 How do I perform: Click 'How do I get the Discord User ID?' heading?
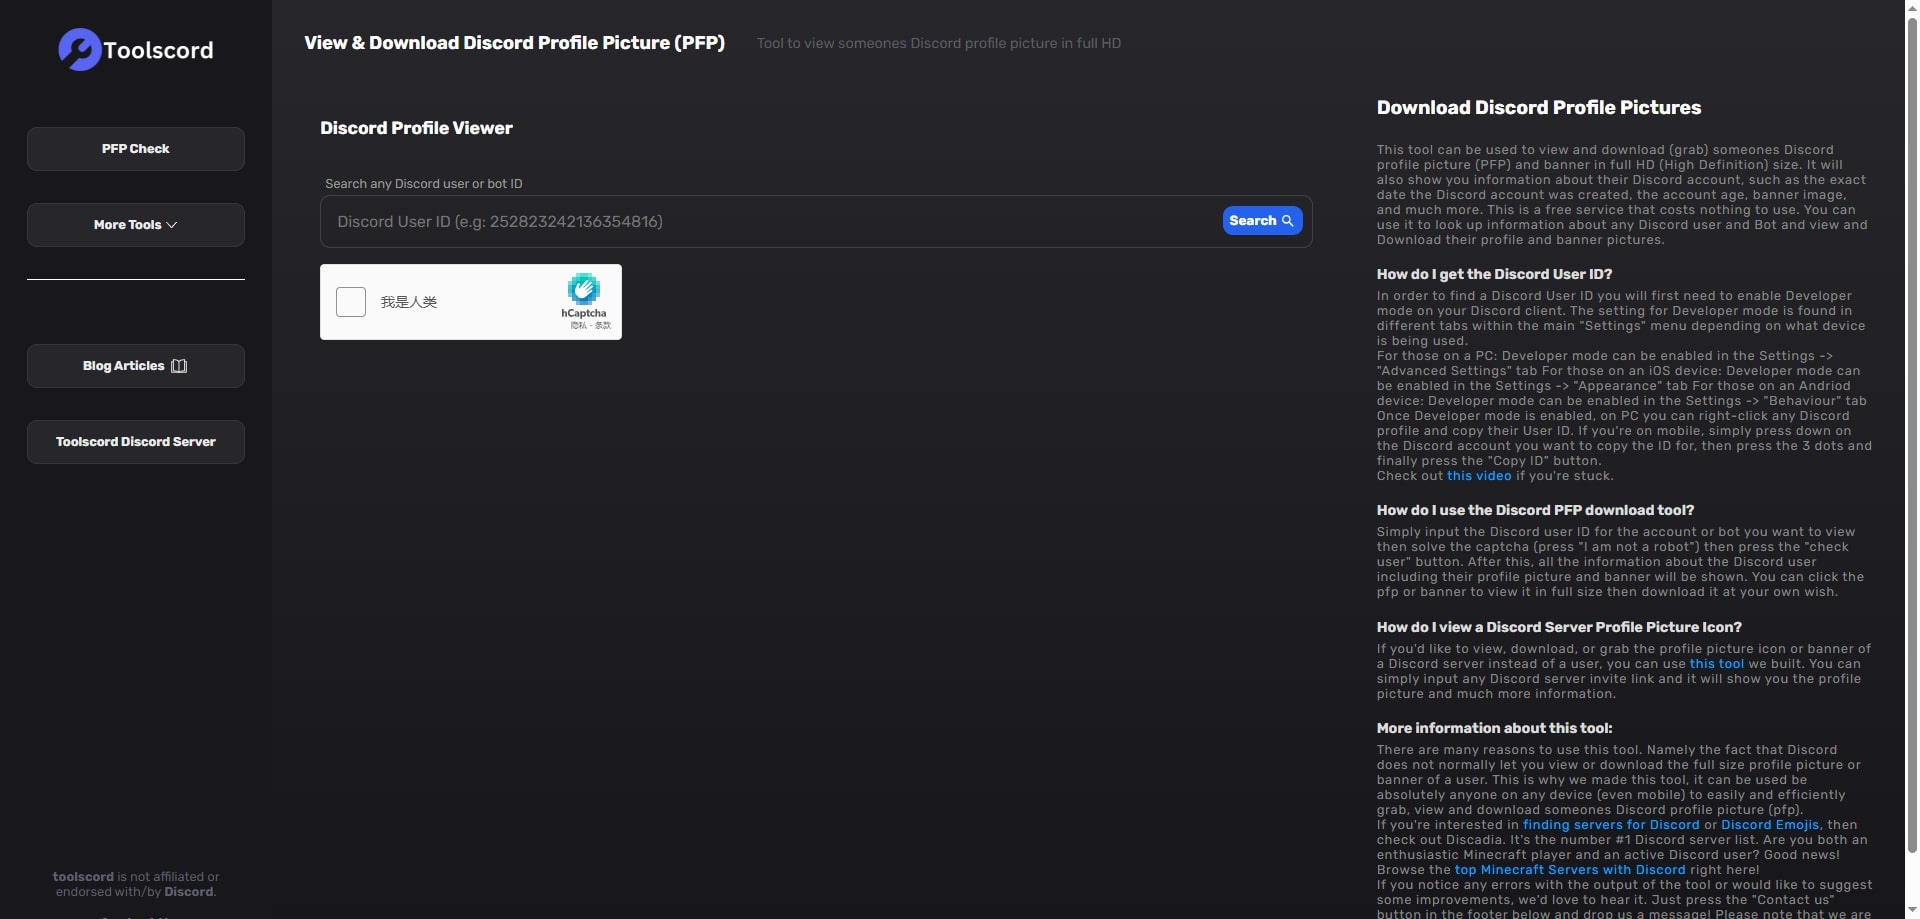(1494, 274)
